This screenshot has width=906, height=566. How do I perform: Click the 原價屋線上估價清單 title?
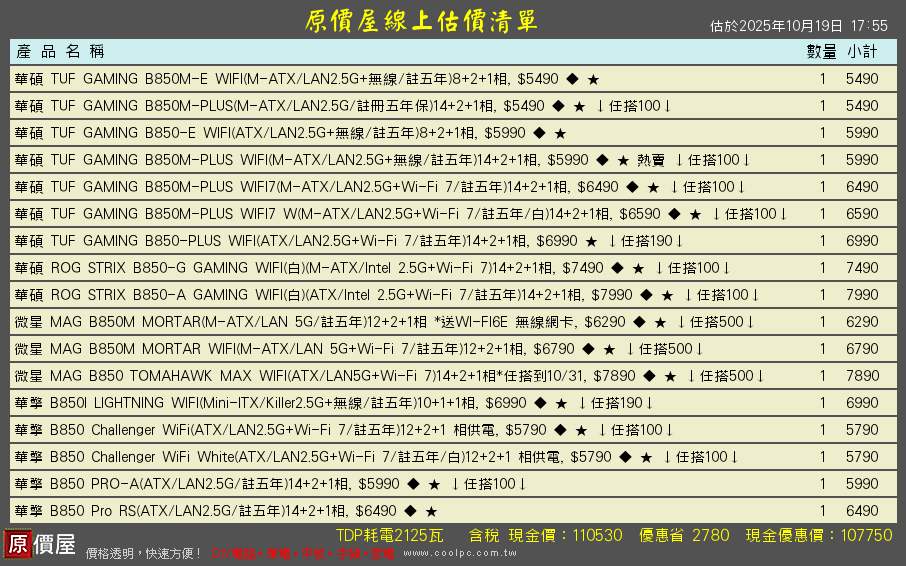[420, 21]
